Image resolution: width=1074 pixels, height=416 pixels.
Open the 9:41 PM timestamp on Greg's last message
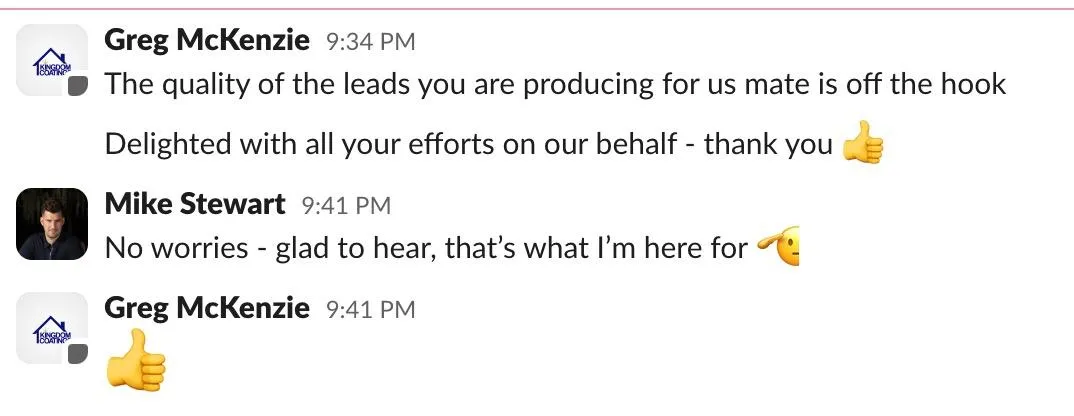[371, 310]
